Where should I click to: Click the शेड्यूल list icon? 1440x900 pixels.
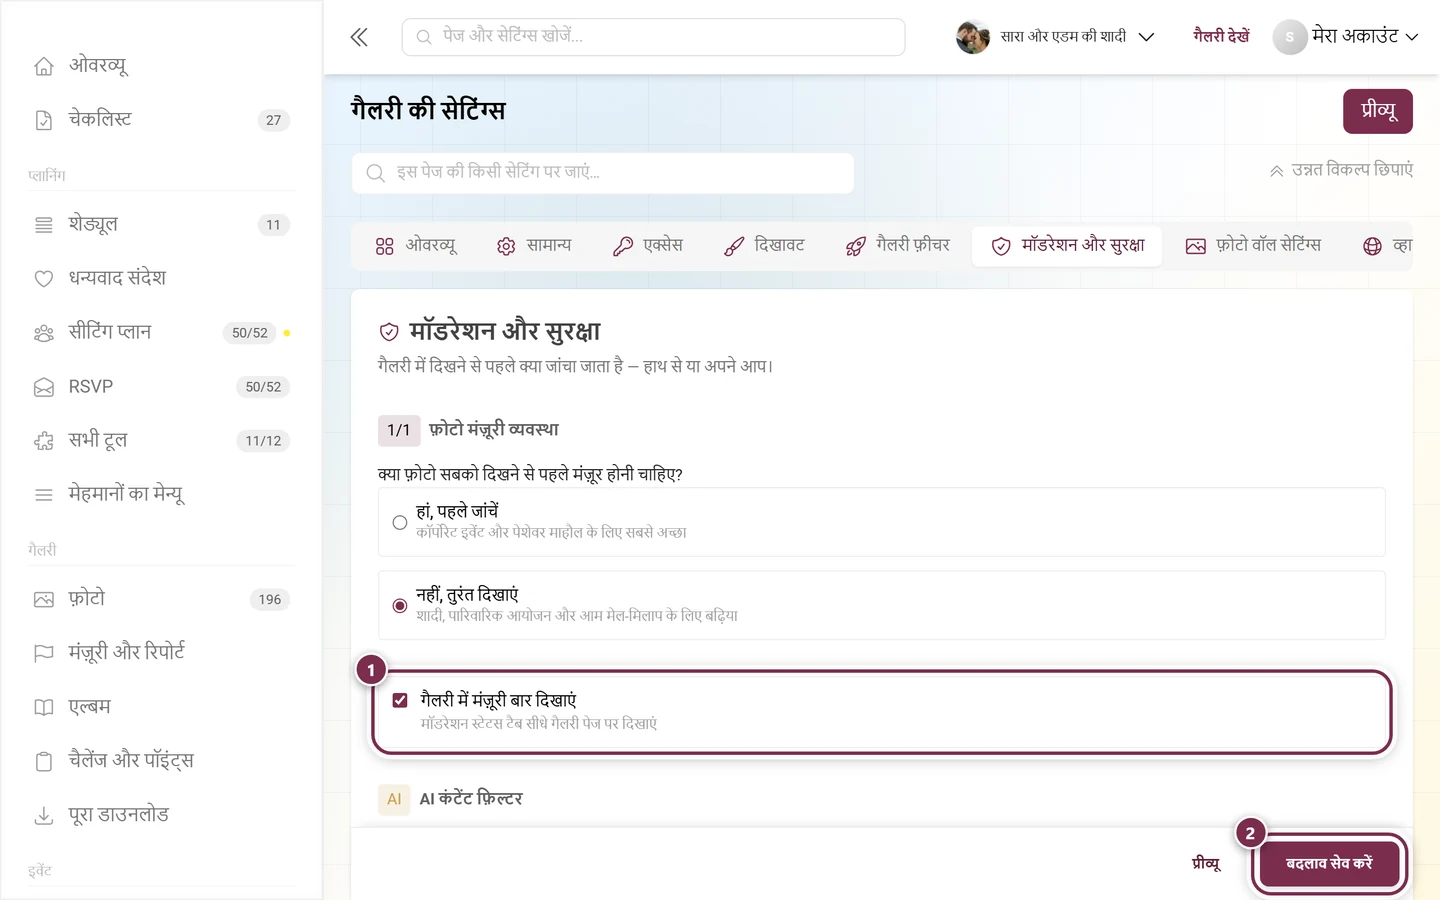pos(44,225)
